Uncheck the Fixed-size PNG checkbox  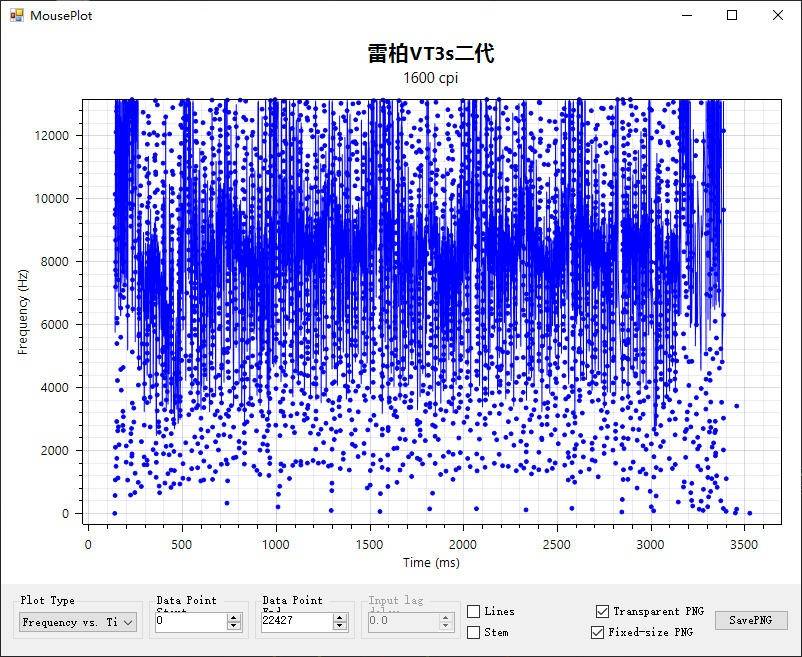(x=597, y=632)
